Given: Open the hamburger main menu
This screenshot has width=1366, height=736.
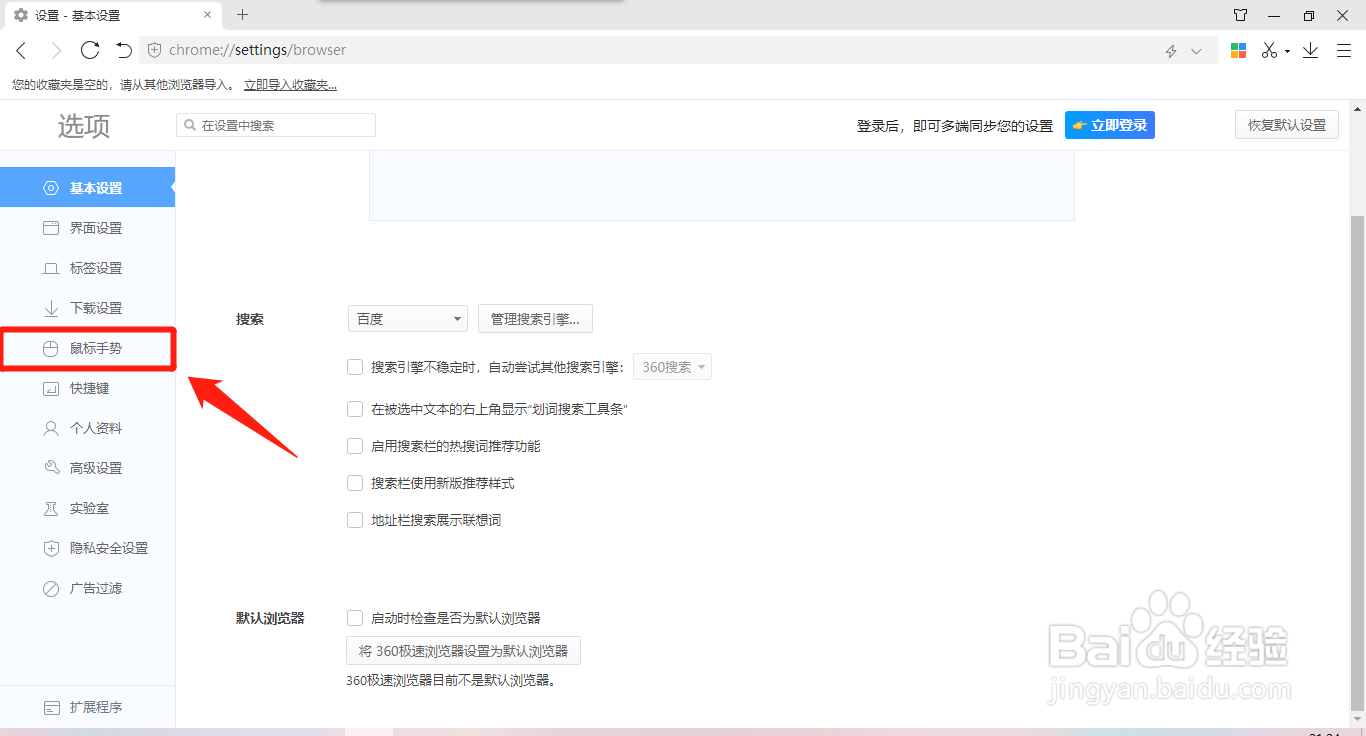Looking at the screenshot, I should coord(1343,50).
